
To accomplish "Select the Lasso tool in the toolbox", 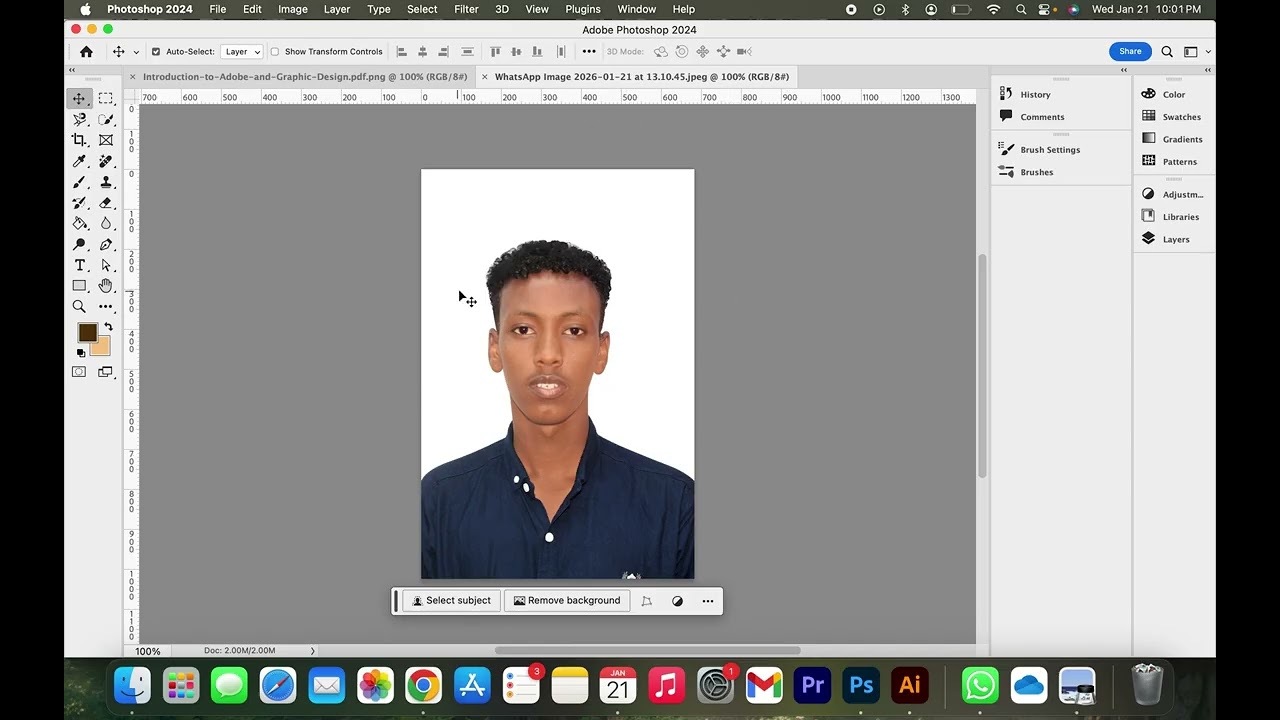I will [79, 119].
